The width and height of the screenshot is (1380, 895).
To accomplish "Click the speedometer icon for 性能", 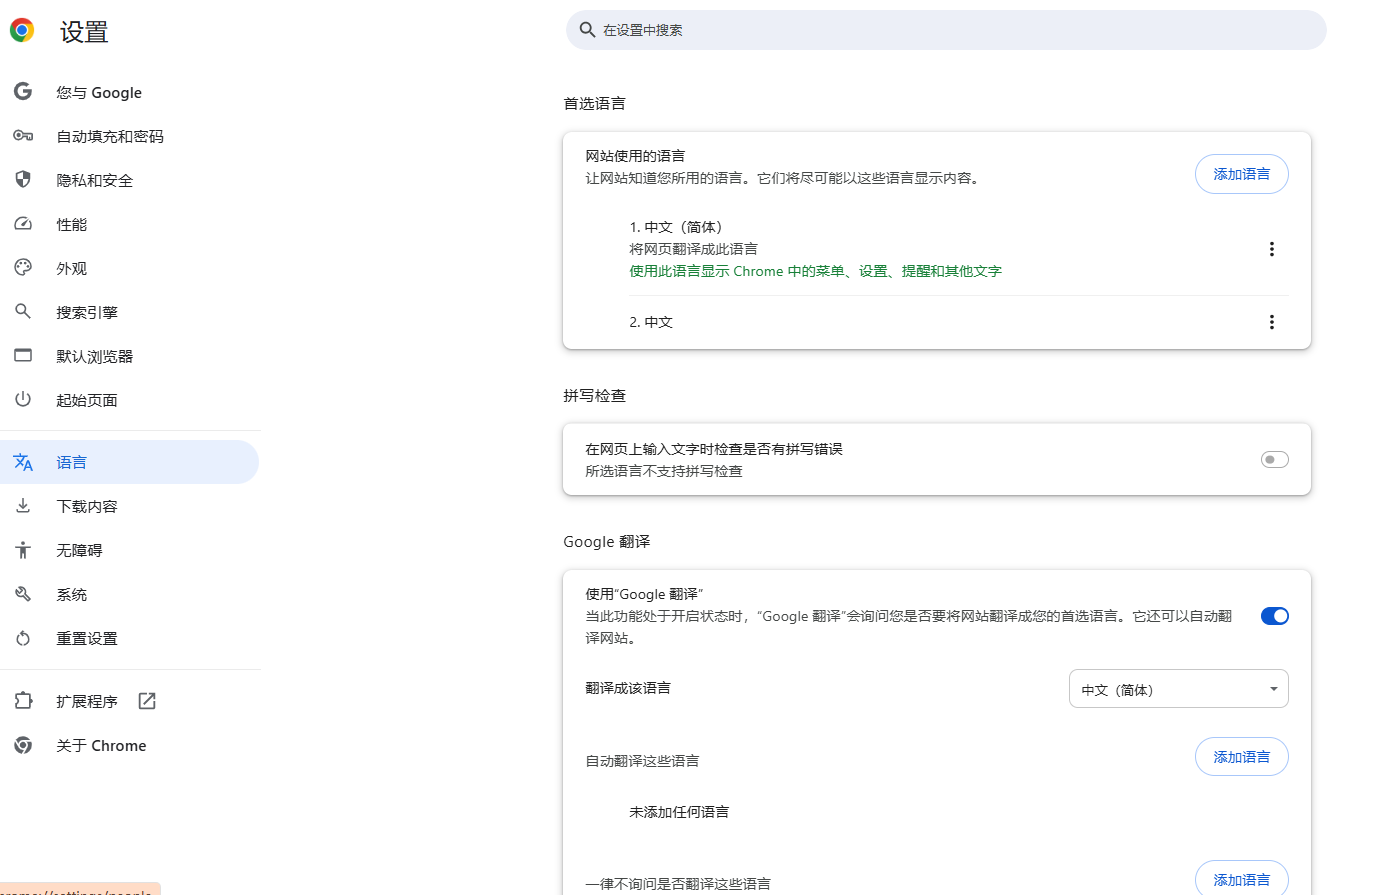I will (23, 224).
